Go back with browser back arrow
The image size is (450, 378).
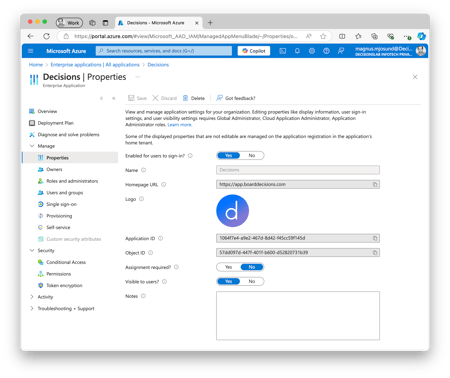pyautogui.click(x=31, y=36)
